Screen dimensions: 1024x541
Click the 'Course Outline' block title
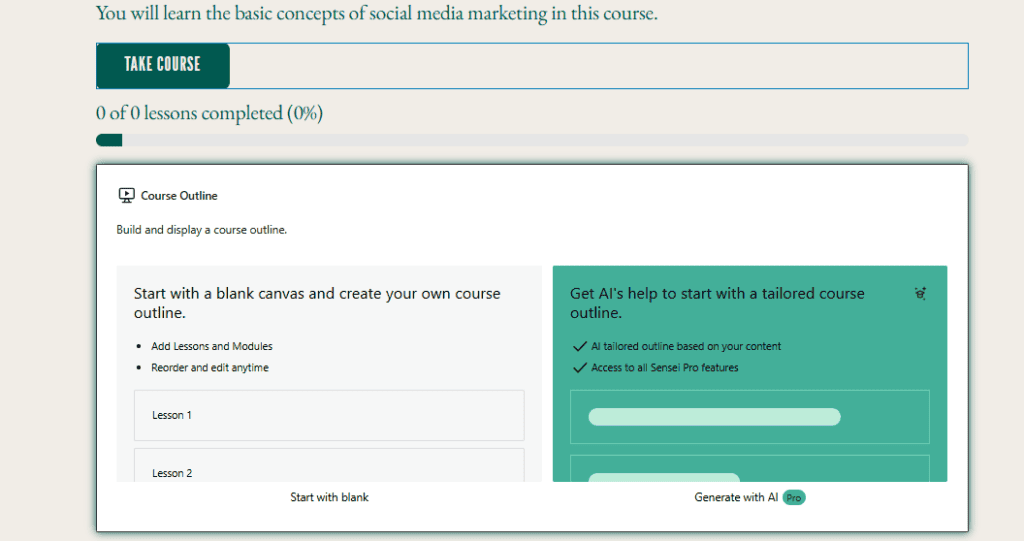click(x=179, y=195)
